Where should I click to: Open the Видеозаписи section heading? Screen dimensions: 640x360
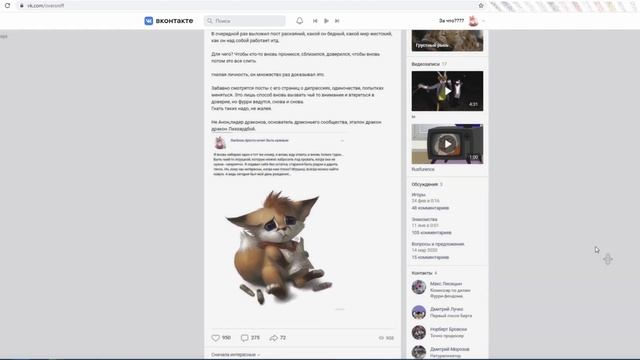[x=426, y=64]
